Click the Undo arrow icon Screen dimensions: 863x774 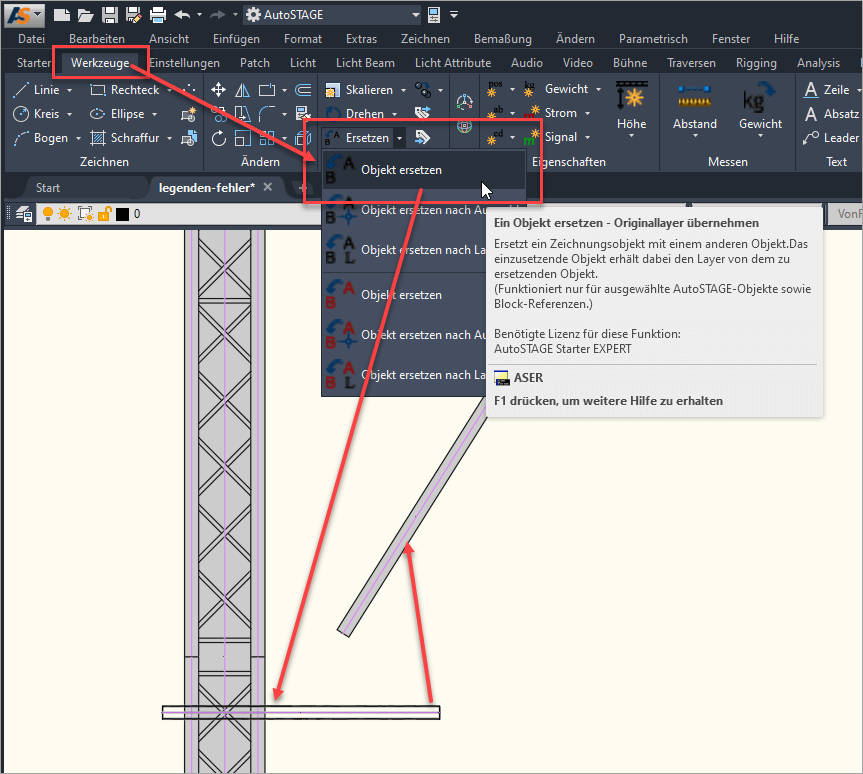pos(182,15)
